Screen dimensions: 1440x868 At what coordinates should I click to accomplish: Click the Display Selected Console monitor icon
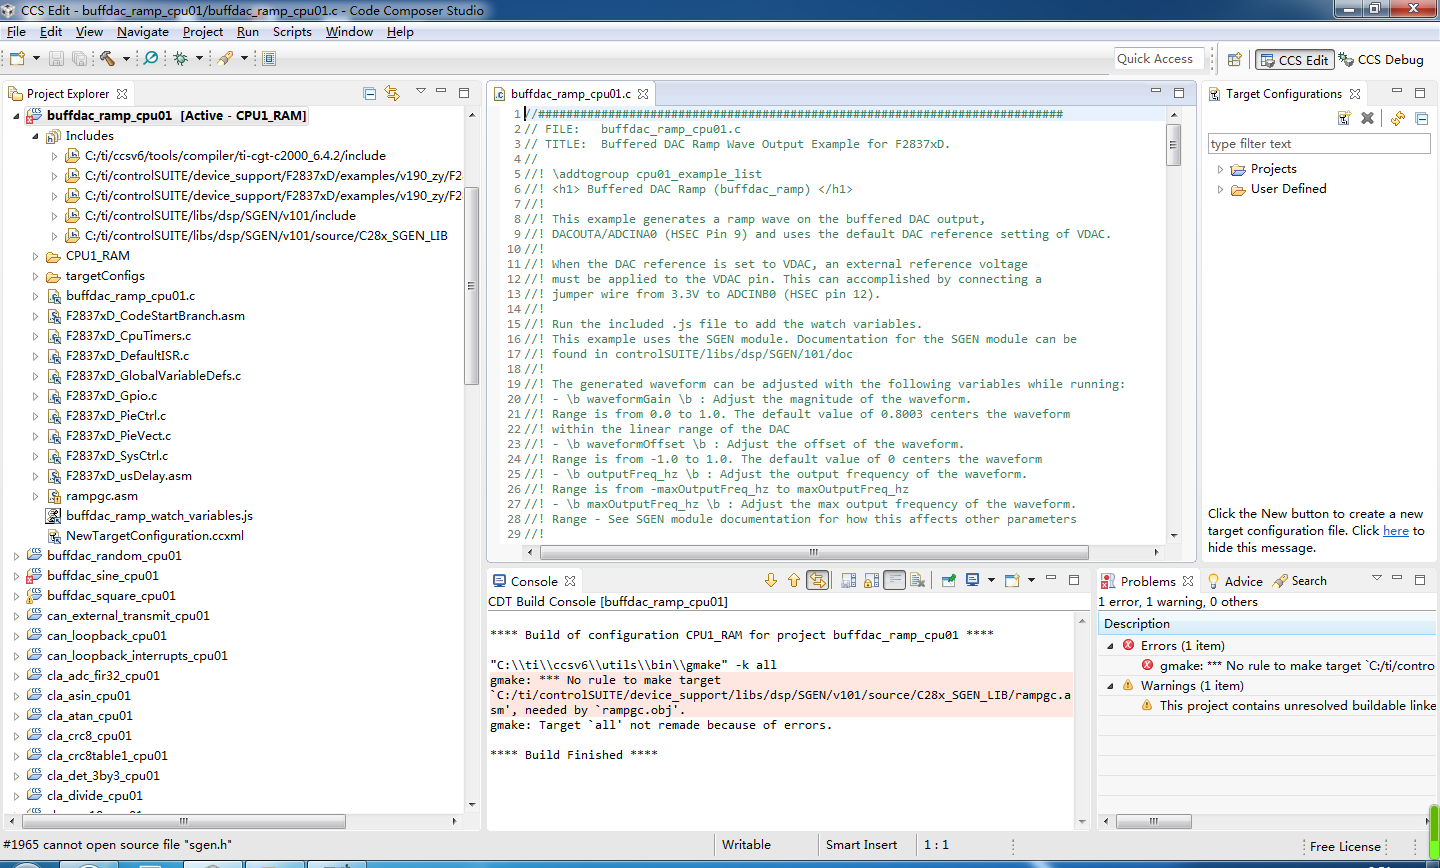(972, 581)
